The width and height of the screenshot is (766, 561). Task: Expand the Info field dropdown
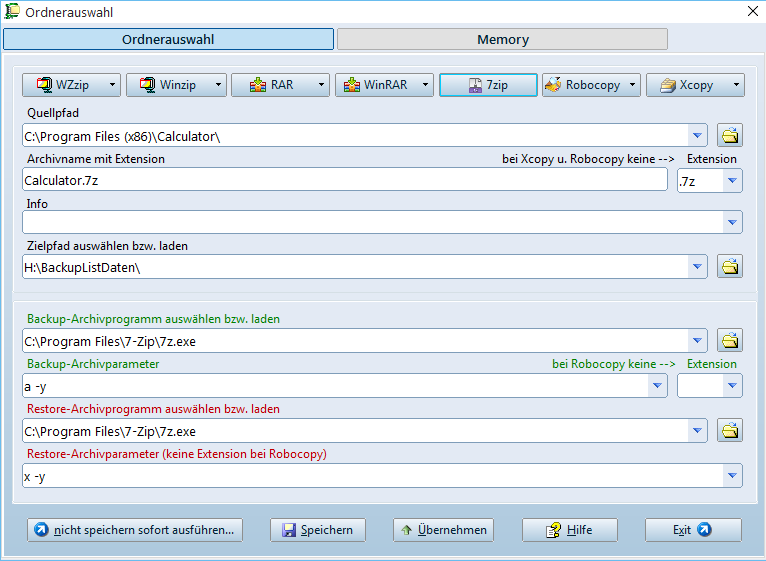coord(732,222)
